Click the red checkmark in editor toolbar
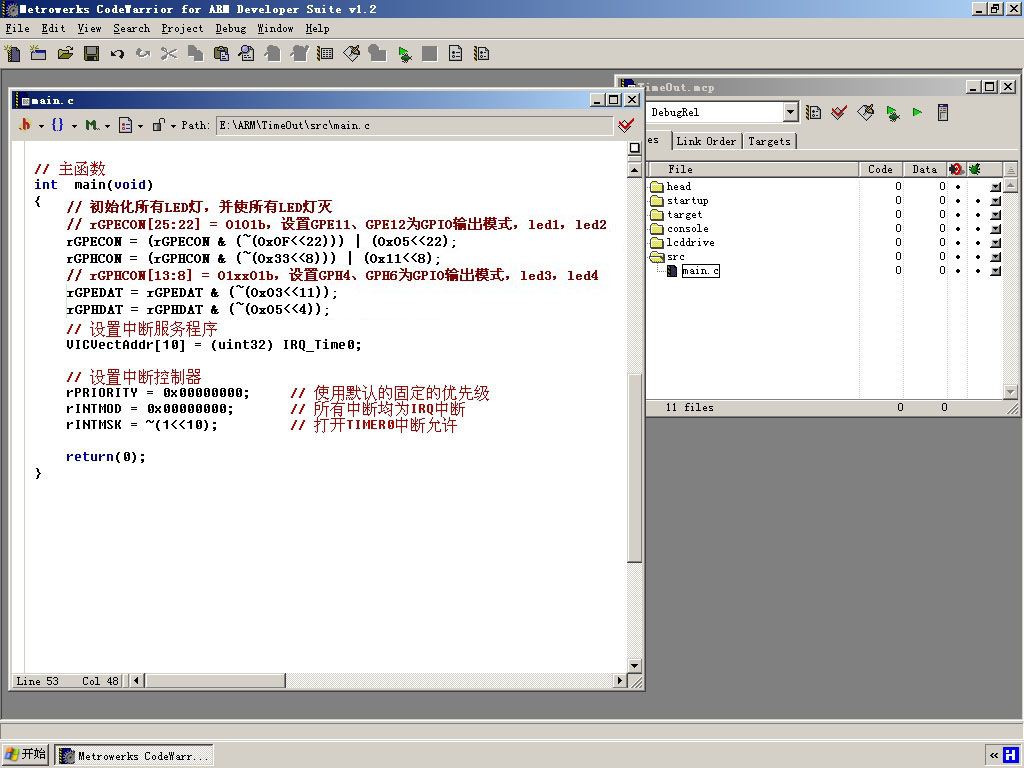Viewport: 1024px width, 768px height. point(626,125)
